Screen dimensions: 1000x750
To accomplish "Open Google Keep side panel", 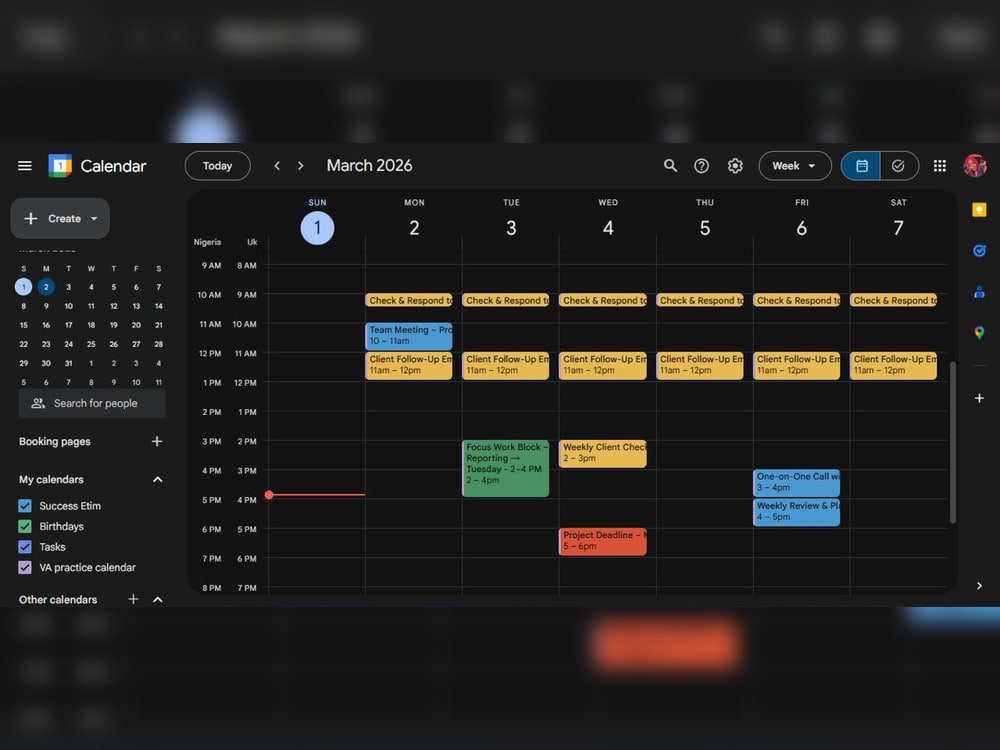I will (979, 210).
